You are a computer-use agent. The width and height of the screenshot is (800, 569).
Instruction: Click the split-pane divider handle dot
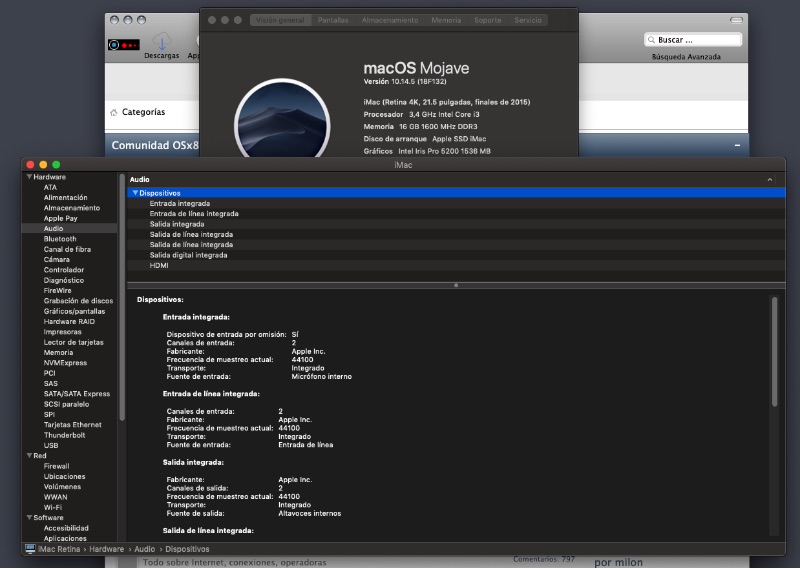click(456, 285)
